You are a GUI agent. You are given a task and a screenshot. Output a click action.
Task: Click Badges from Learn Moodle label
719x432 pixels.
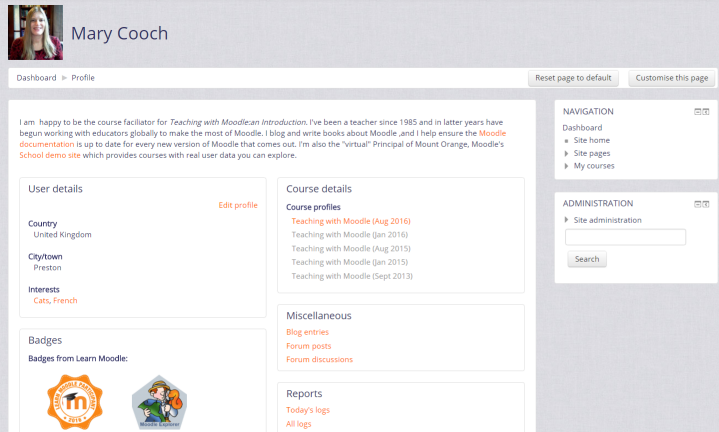coord(78,359)
